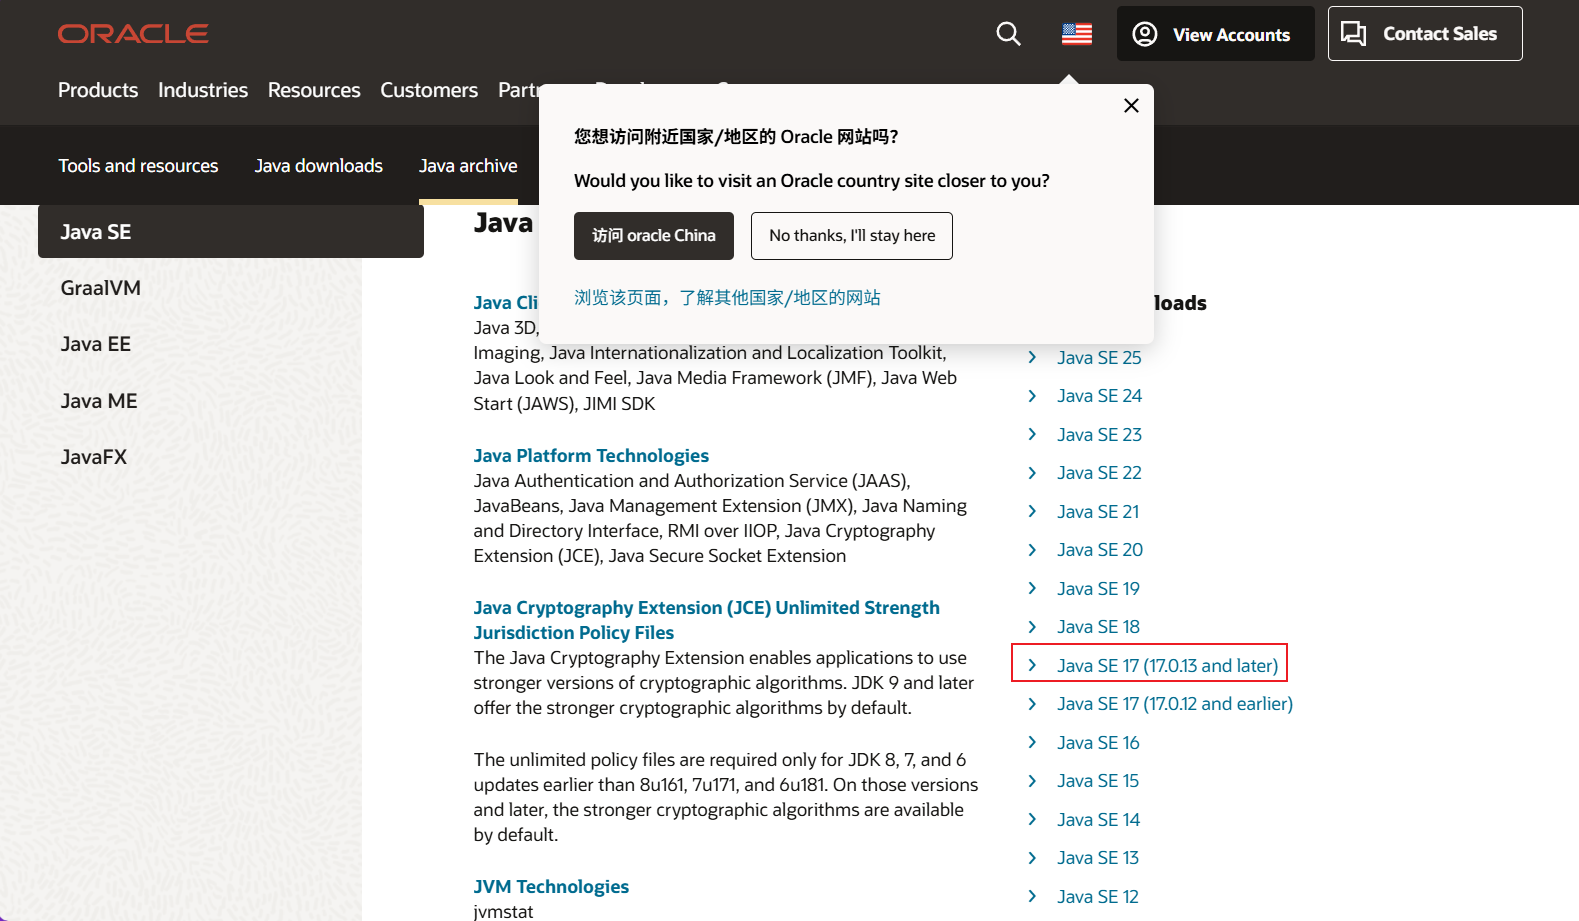Select GraalVM in the sidebar
1579x921 pixels.
[x=101, y=288]
